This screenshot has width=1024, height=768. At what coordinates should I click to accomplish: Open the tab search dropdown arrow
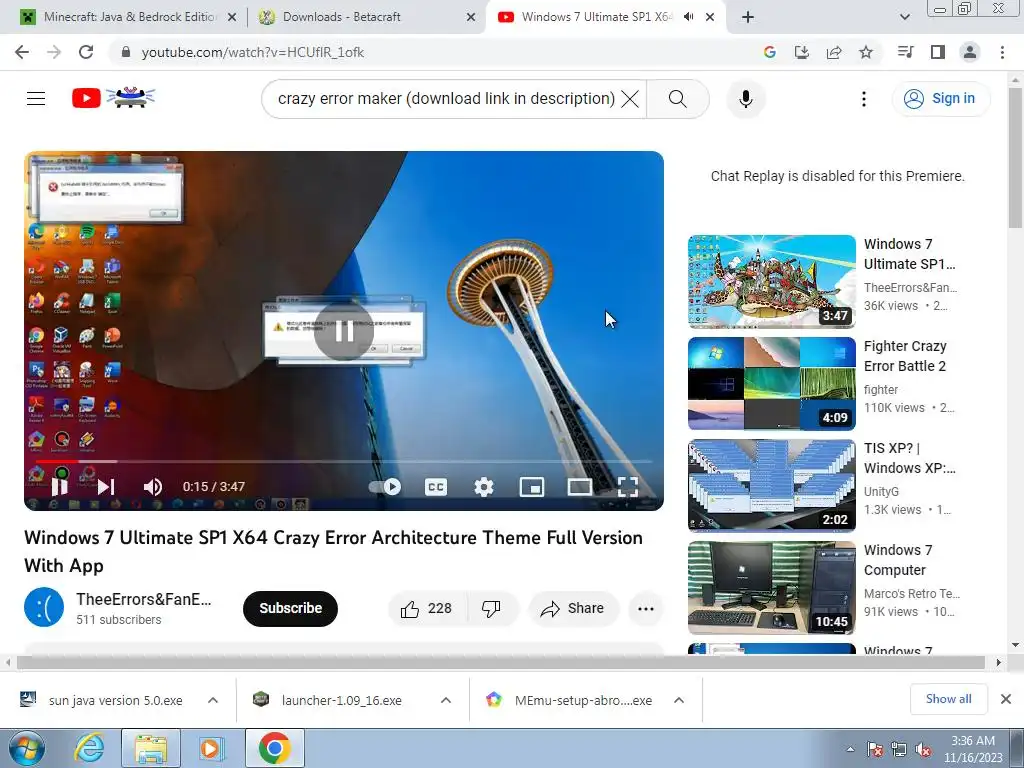[904, 17]
